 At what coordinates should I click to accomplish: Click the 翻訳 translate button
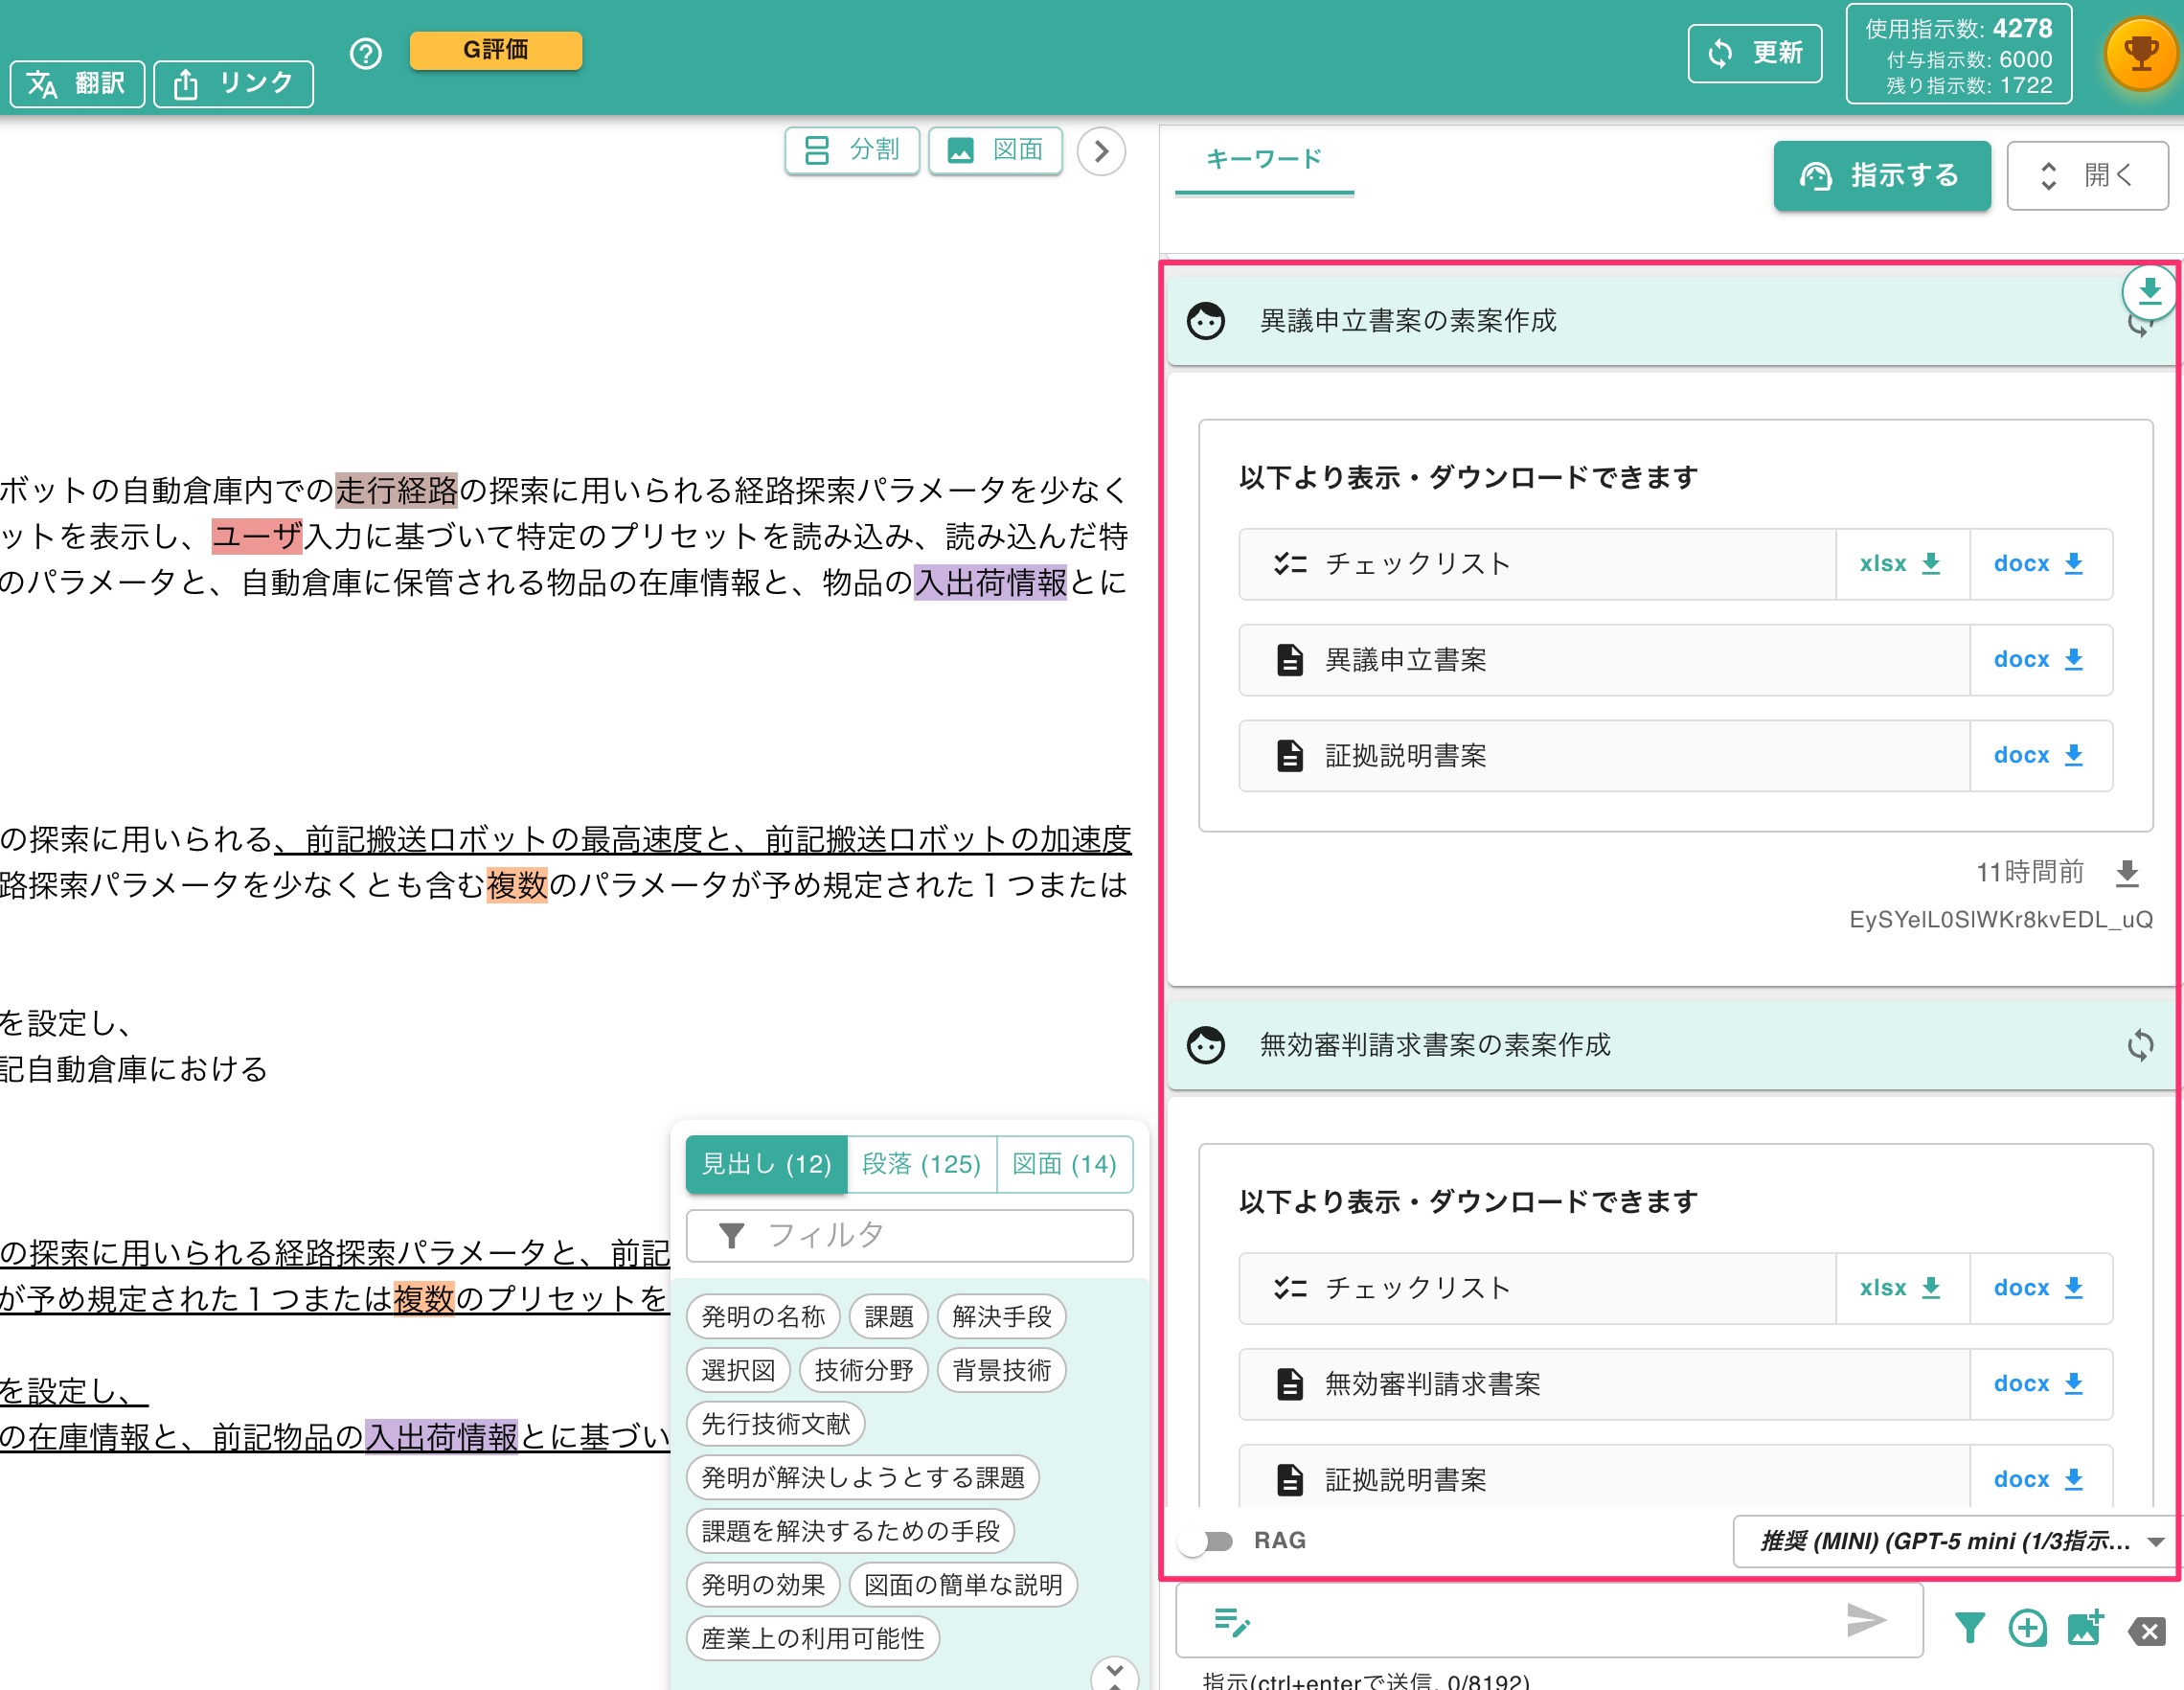tap(77, 83)
